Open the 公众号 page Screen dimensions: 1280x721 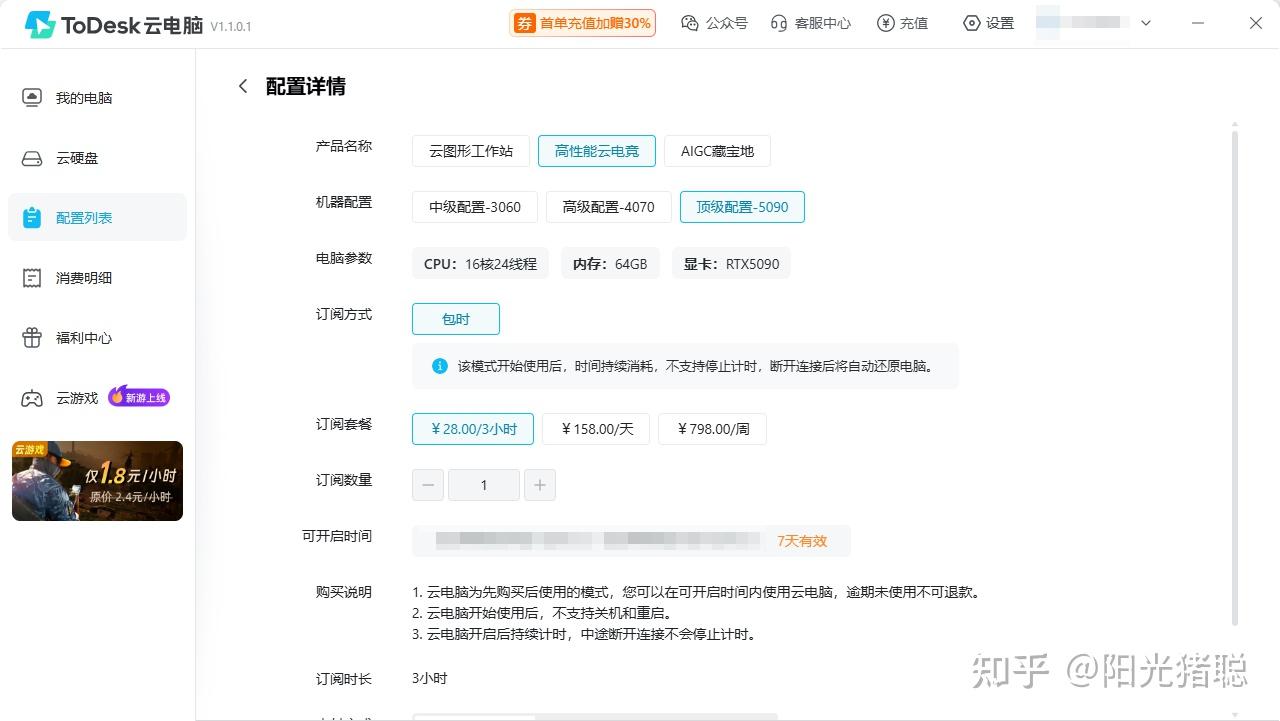point(714,22)
